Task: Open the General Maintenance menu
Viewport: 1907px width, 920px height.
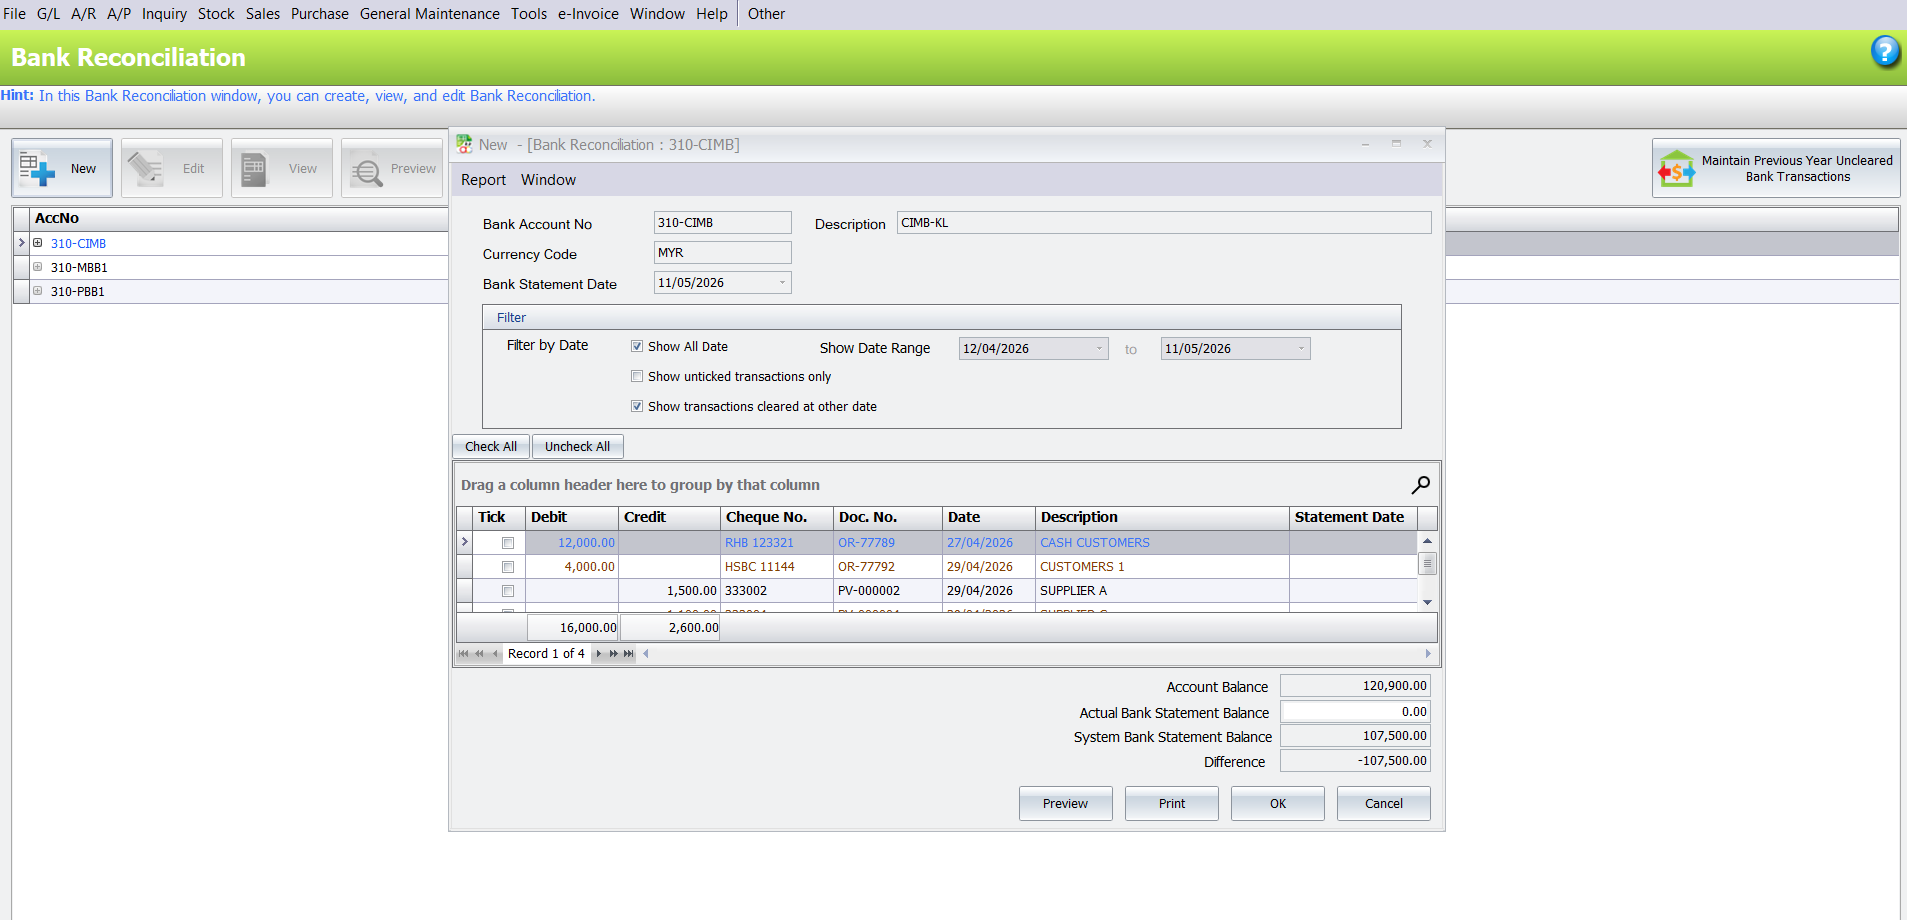Action: pyautogui.click(x=430, y=14)
